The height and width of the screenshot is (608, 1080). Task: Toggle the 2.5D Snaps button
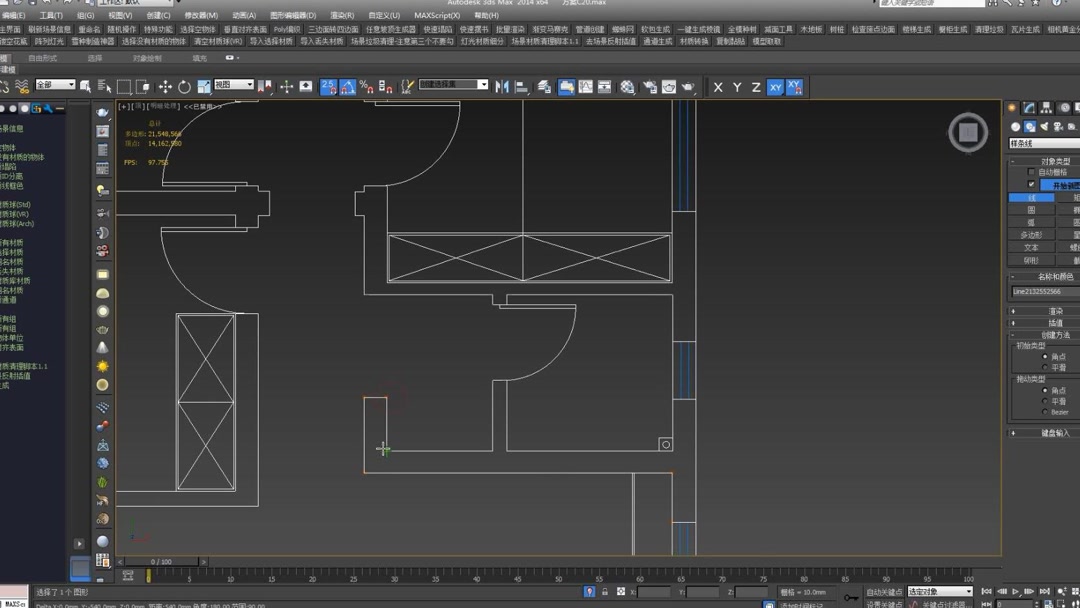point(328,87)
